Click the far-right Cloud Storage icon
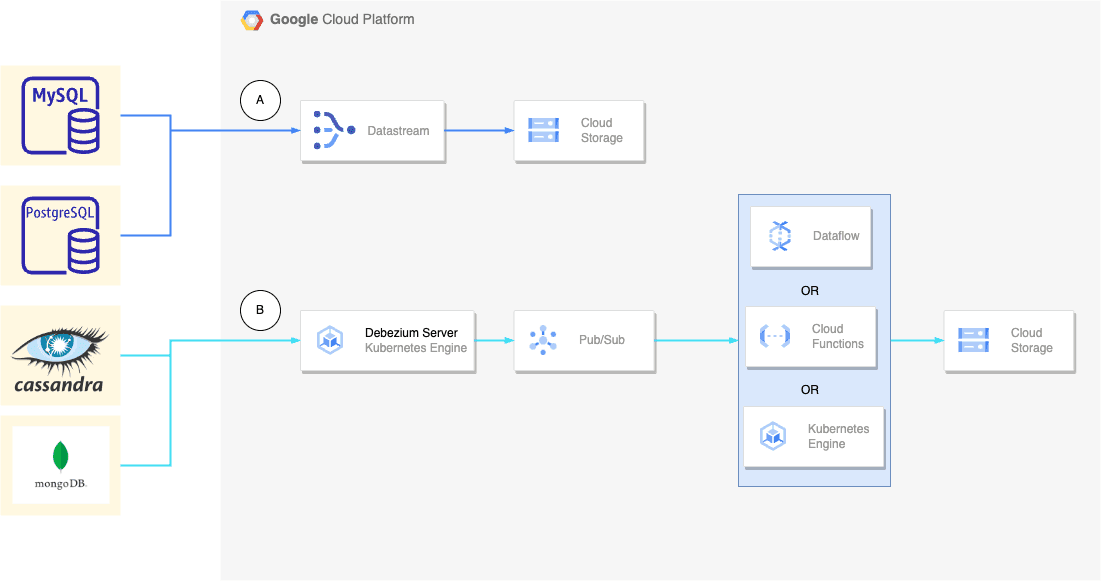Viewport: 1101px width, 582px height. (x=973, y=340)
